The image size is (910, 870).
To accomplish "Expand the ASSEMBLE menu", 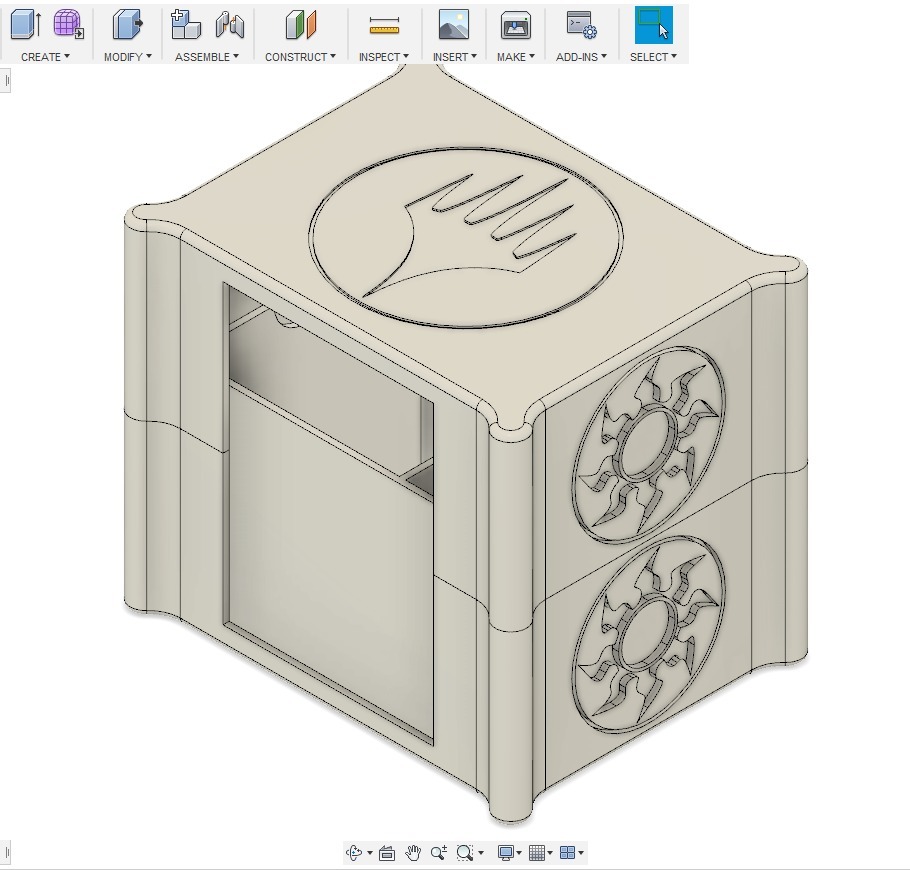I will click(206, 57).
